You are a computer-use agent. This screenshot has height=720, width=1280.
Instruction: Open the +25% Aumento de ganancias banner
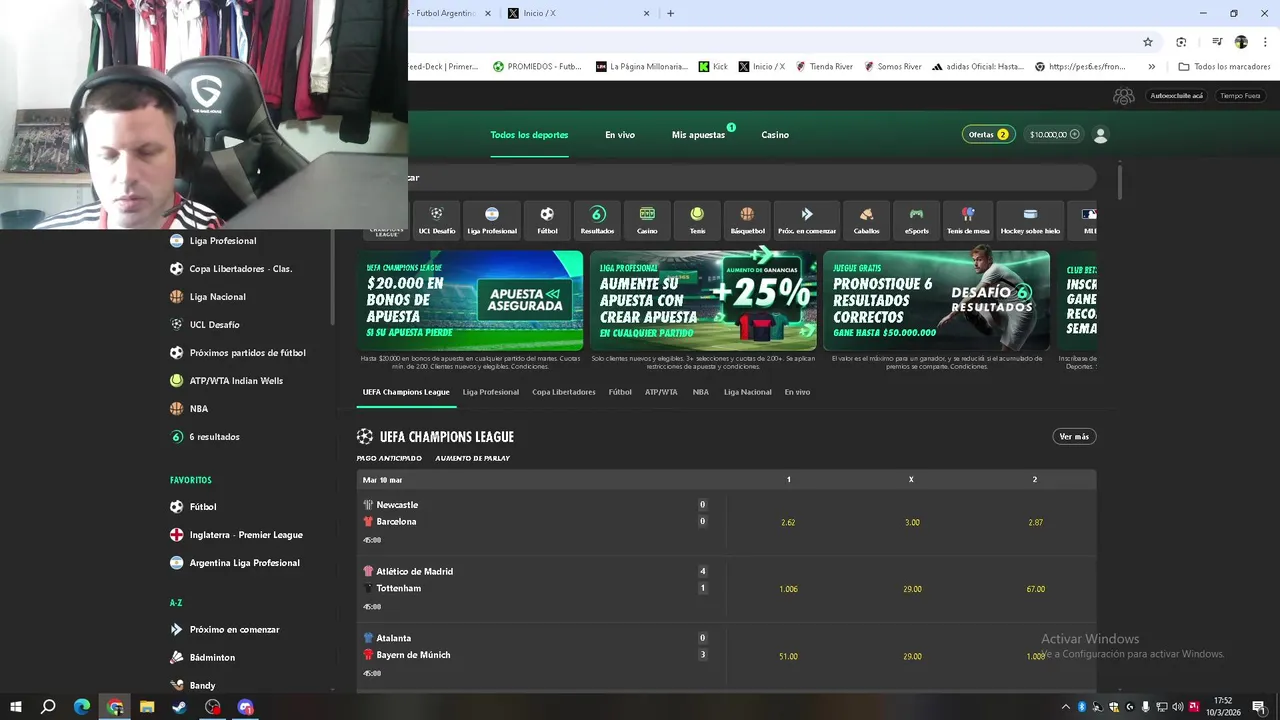[x=703, y=300]
